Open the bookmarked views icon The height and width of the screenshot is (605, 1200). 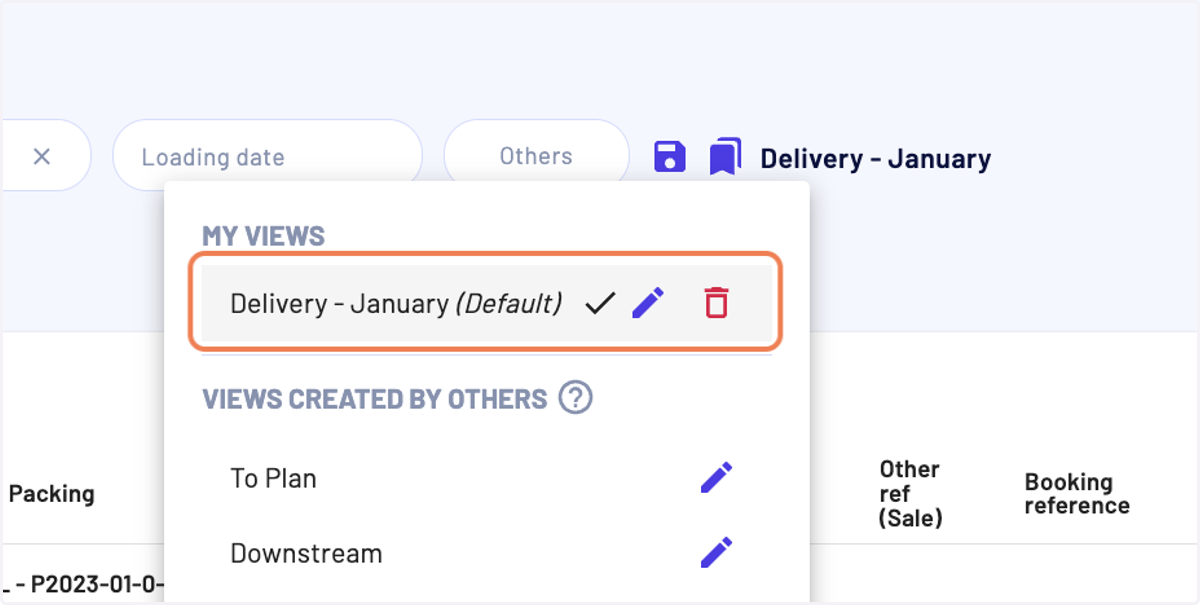coord(726,157)
